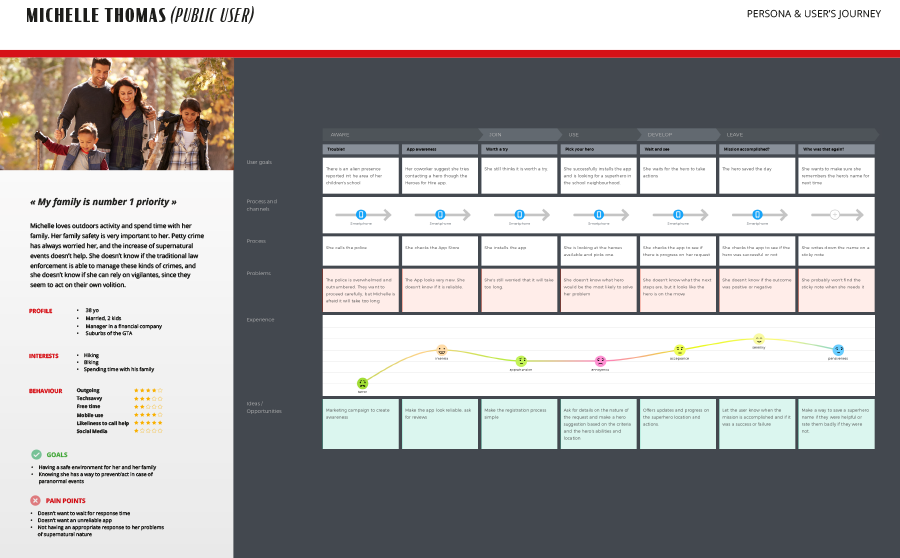Click the empty plus channel circle in last column
The image size is (900, 558).
(x=835, y=214)
